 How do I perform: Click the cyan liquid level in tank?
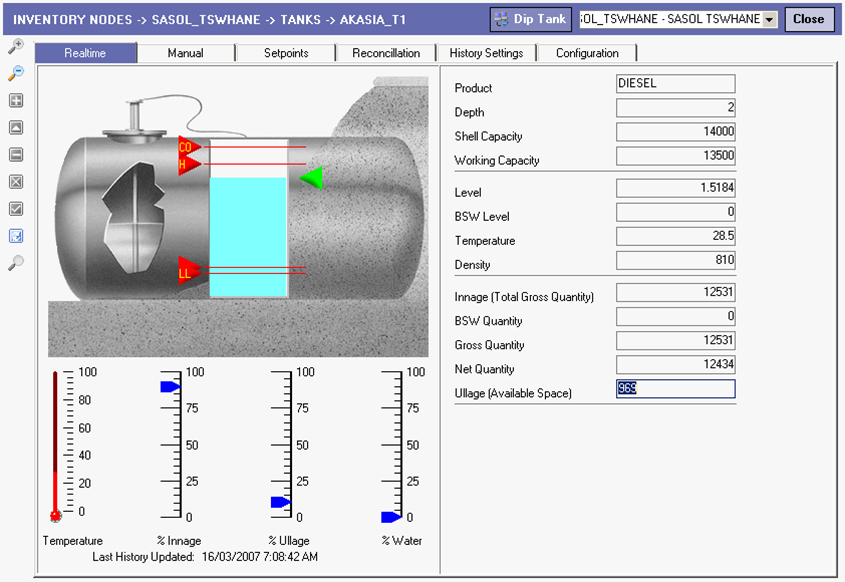[248, 237]
